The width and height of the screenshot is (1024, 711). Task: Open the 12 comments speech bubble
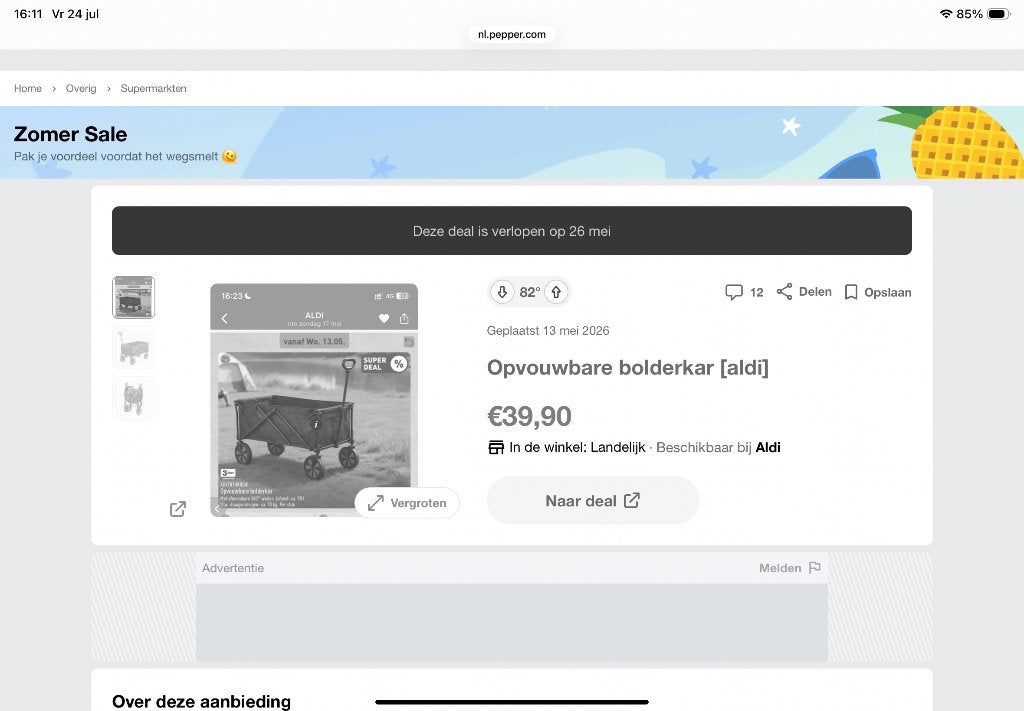tap(744, 292)
